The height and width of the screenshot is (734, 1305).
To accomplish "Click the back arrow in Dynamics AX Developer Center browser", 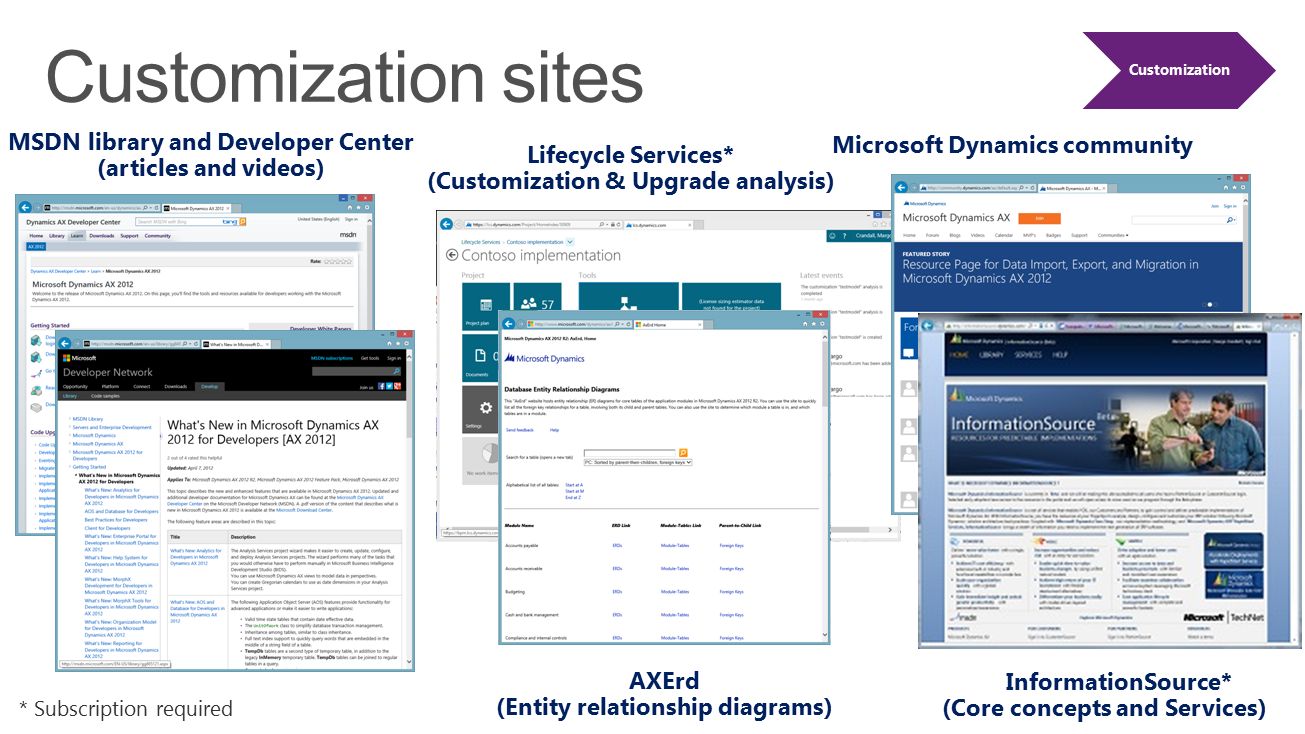I will click(26, 207).
